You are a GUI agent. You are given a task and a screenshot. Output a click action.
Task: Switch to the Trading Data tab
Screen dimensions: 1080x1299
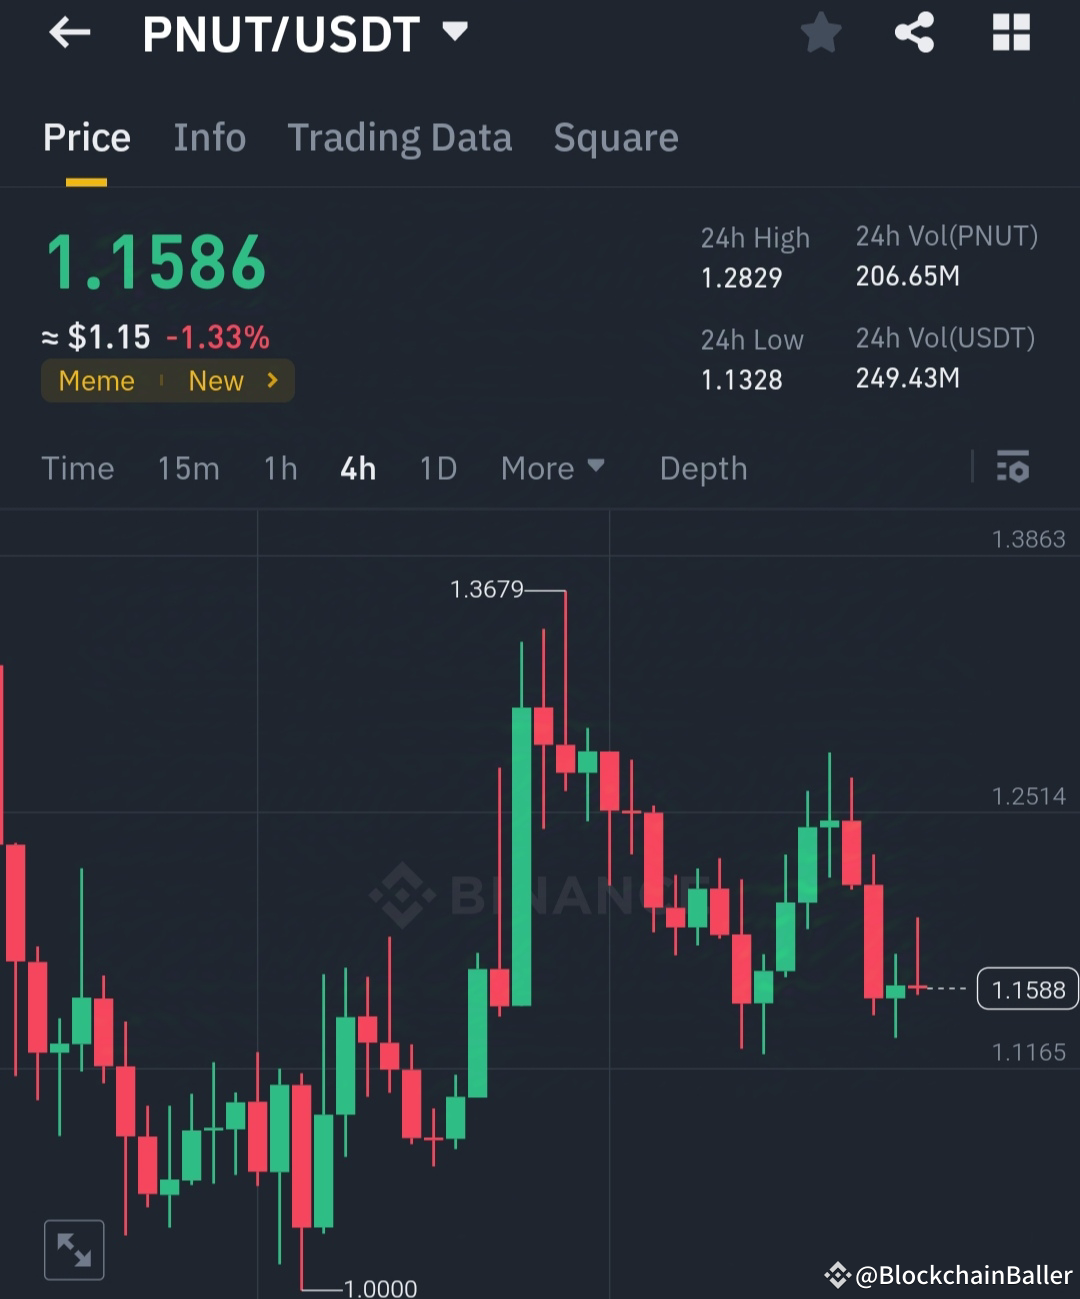tap(400, 137)
